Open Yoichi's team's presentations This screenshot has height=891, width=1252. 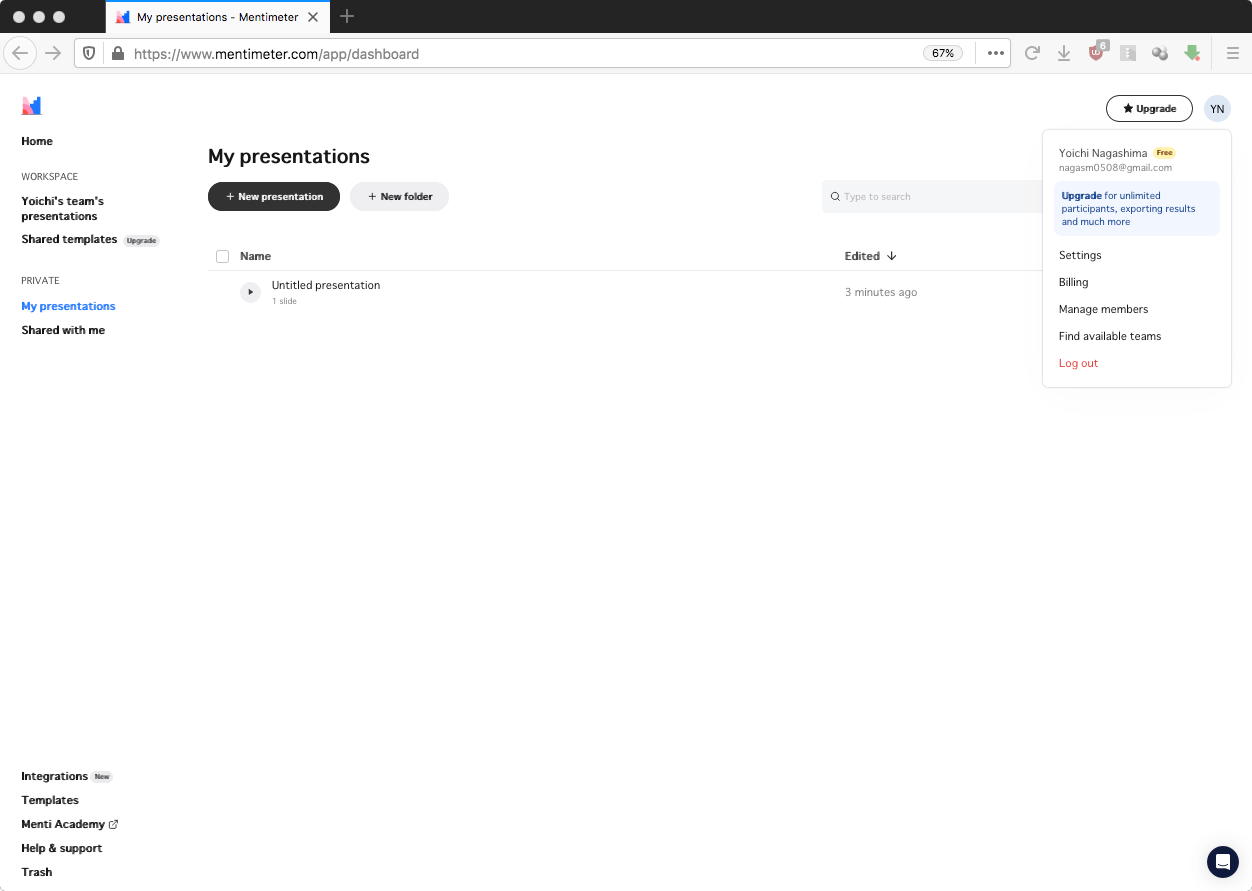pos(63,208)
